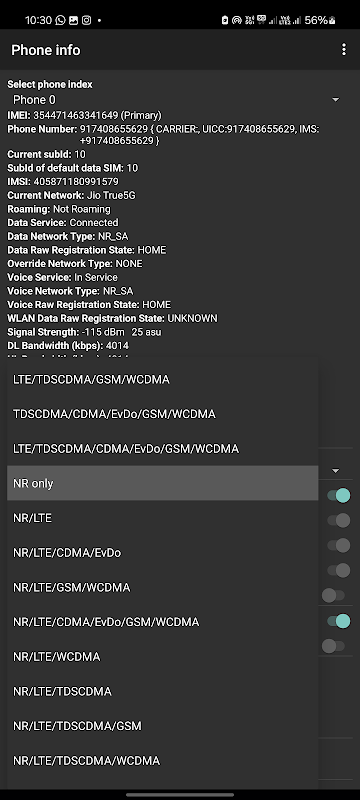
Task: Select LTE/TDSCDMA/GSM/WCDMA option
Action: [163, 380]
